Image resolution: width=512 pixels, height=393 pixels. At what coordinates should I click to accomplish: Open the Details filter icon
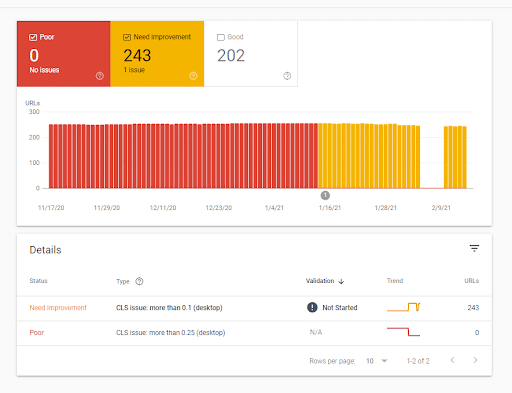point(474,248)
